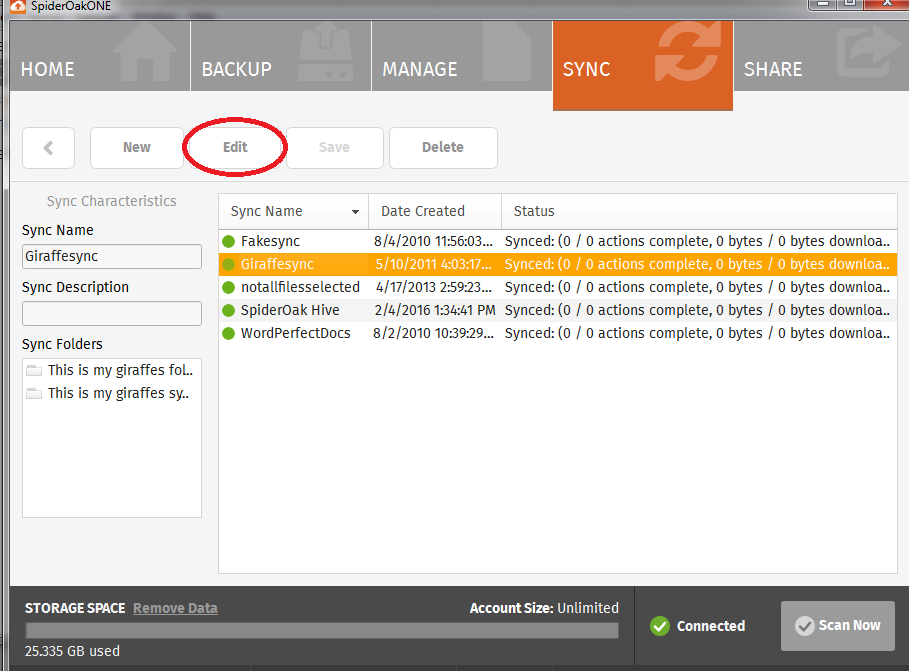Click green status dot for Fakesync
This screenshot has width=909, height=671.
228,241
